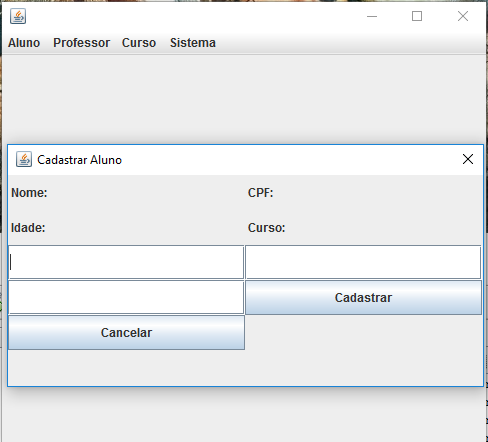
Task: Open the Professor menu
Action: click(x=82, y=43)
